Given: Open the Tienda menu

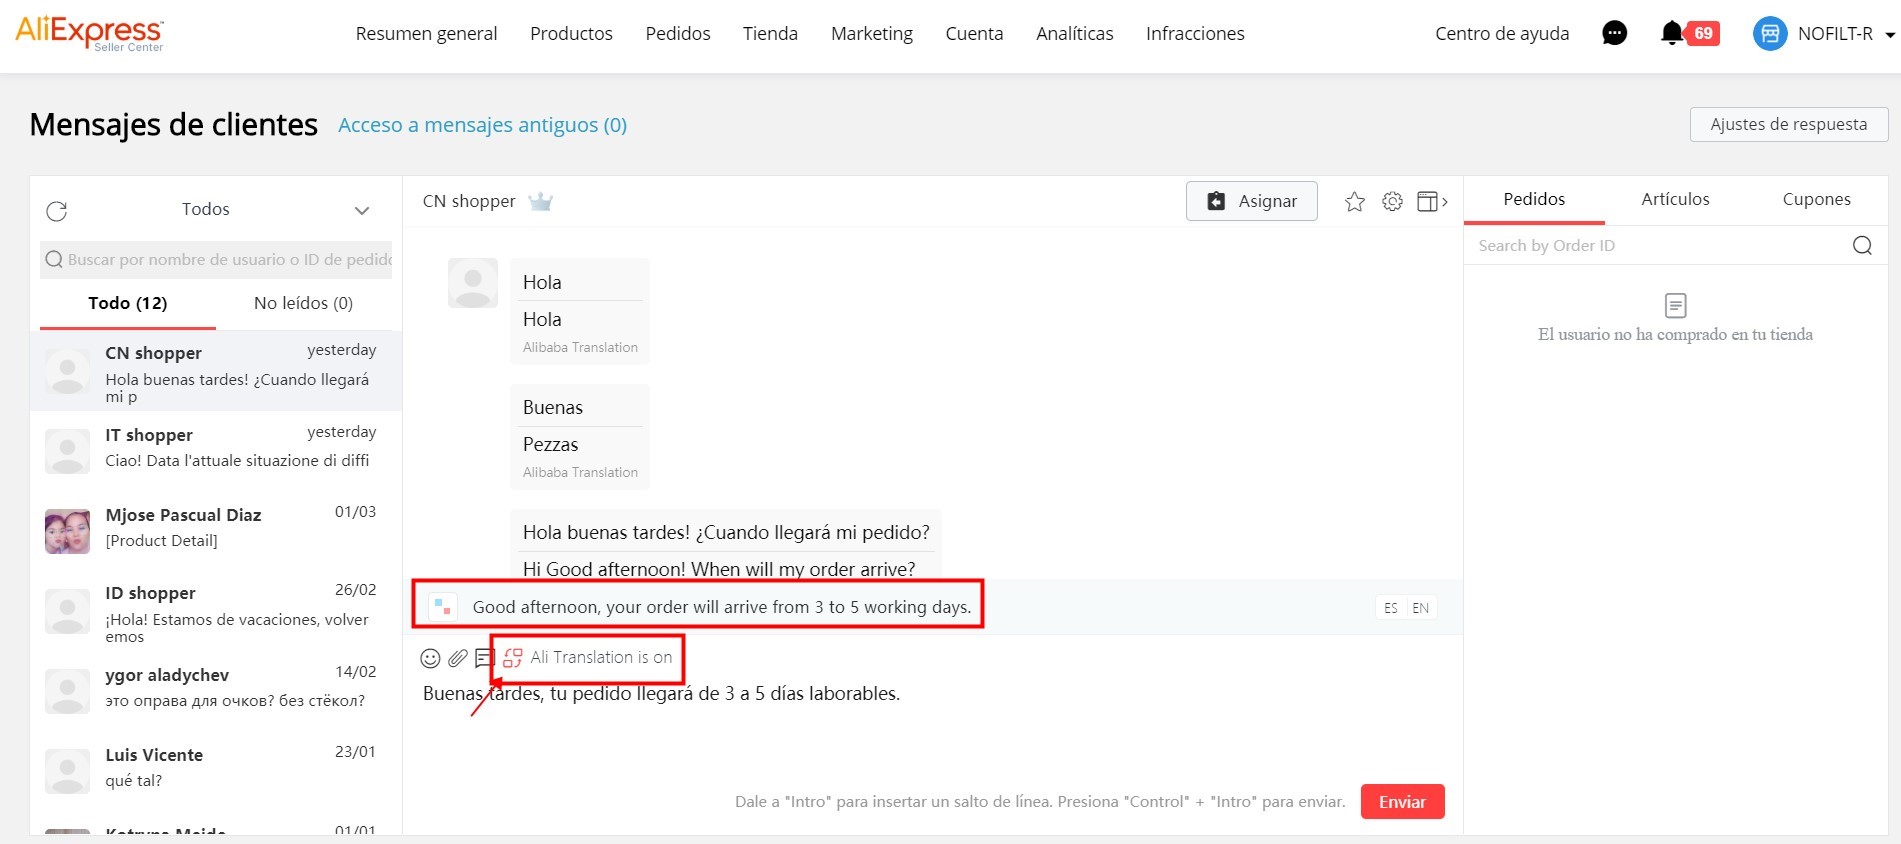Looking at the screenshot, I should click(770, 33).
